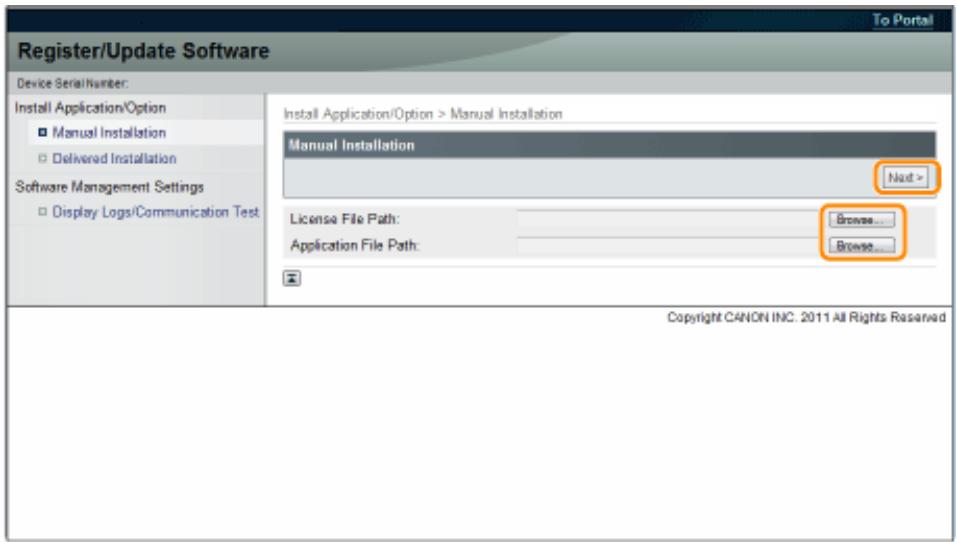Click the back-to-top arrow icon
957x542 pixels.
click(x=292, y=278)
